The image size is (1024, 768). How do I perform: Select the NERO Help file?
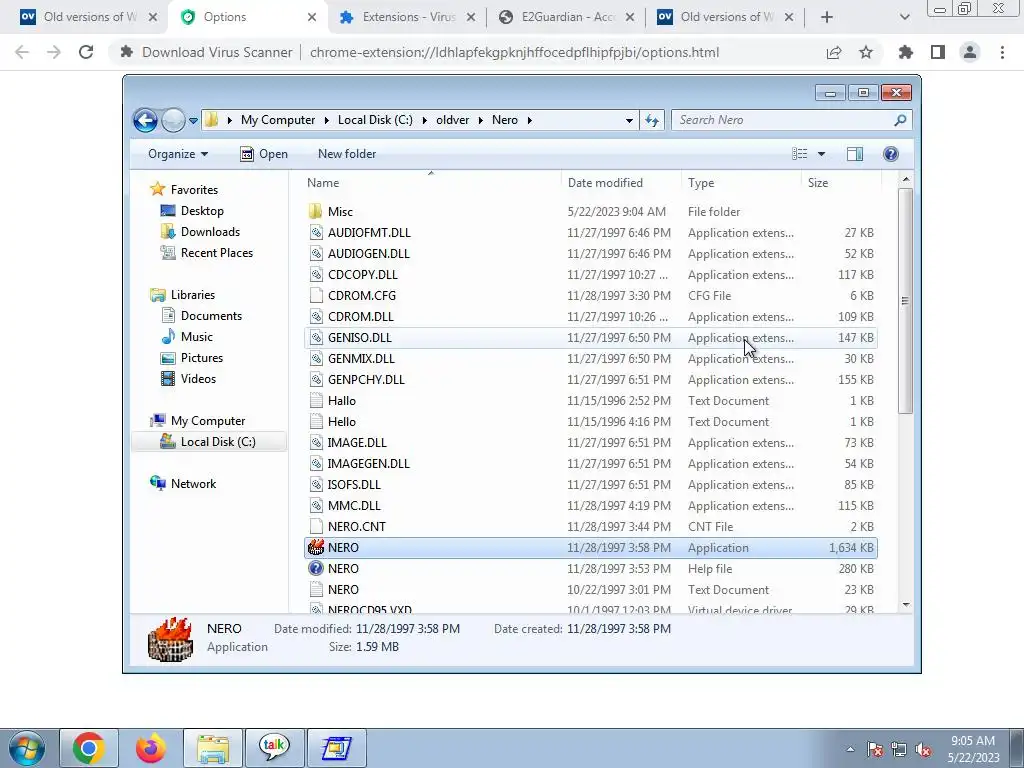[x=590, y=568]
